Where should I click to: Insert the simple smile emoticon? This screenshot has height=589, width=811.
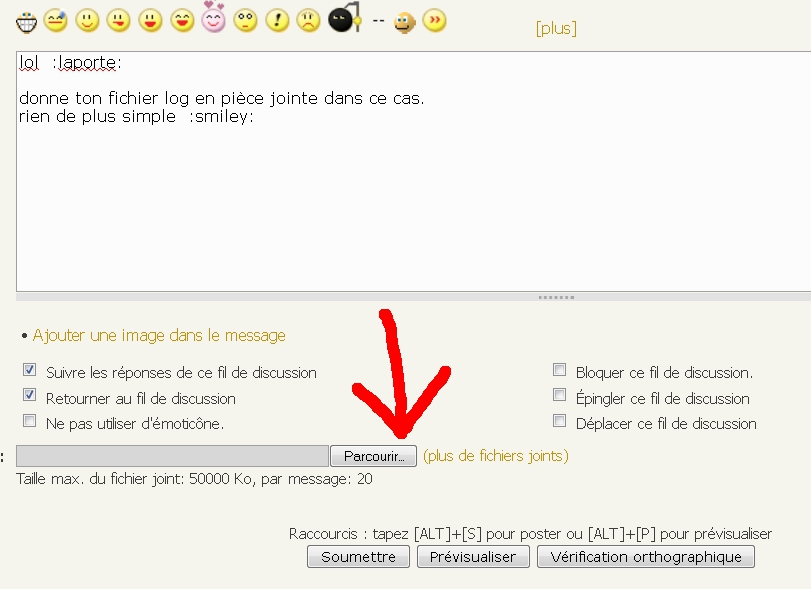tap(87, 21)
